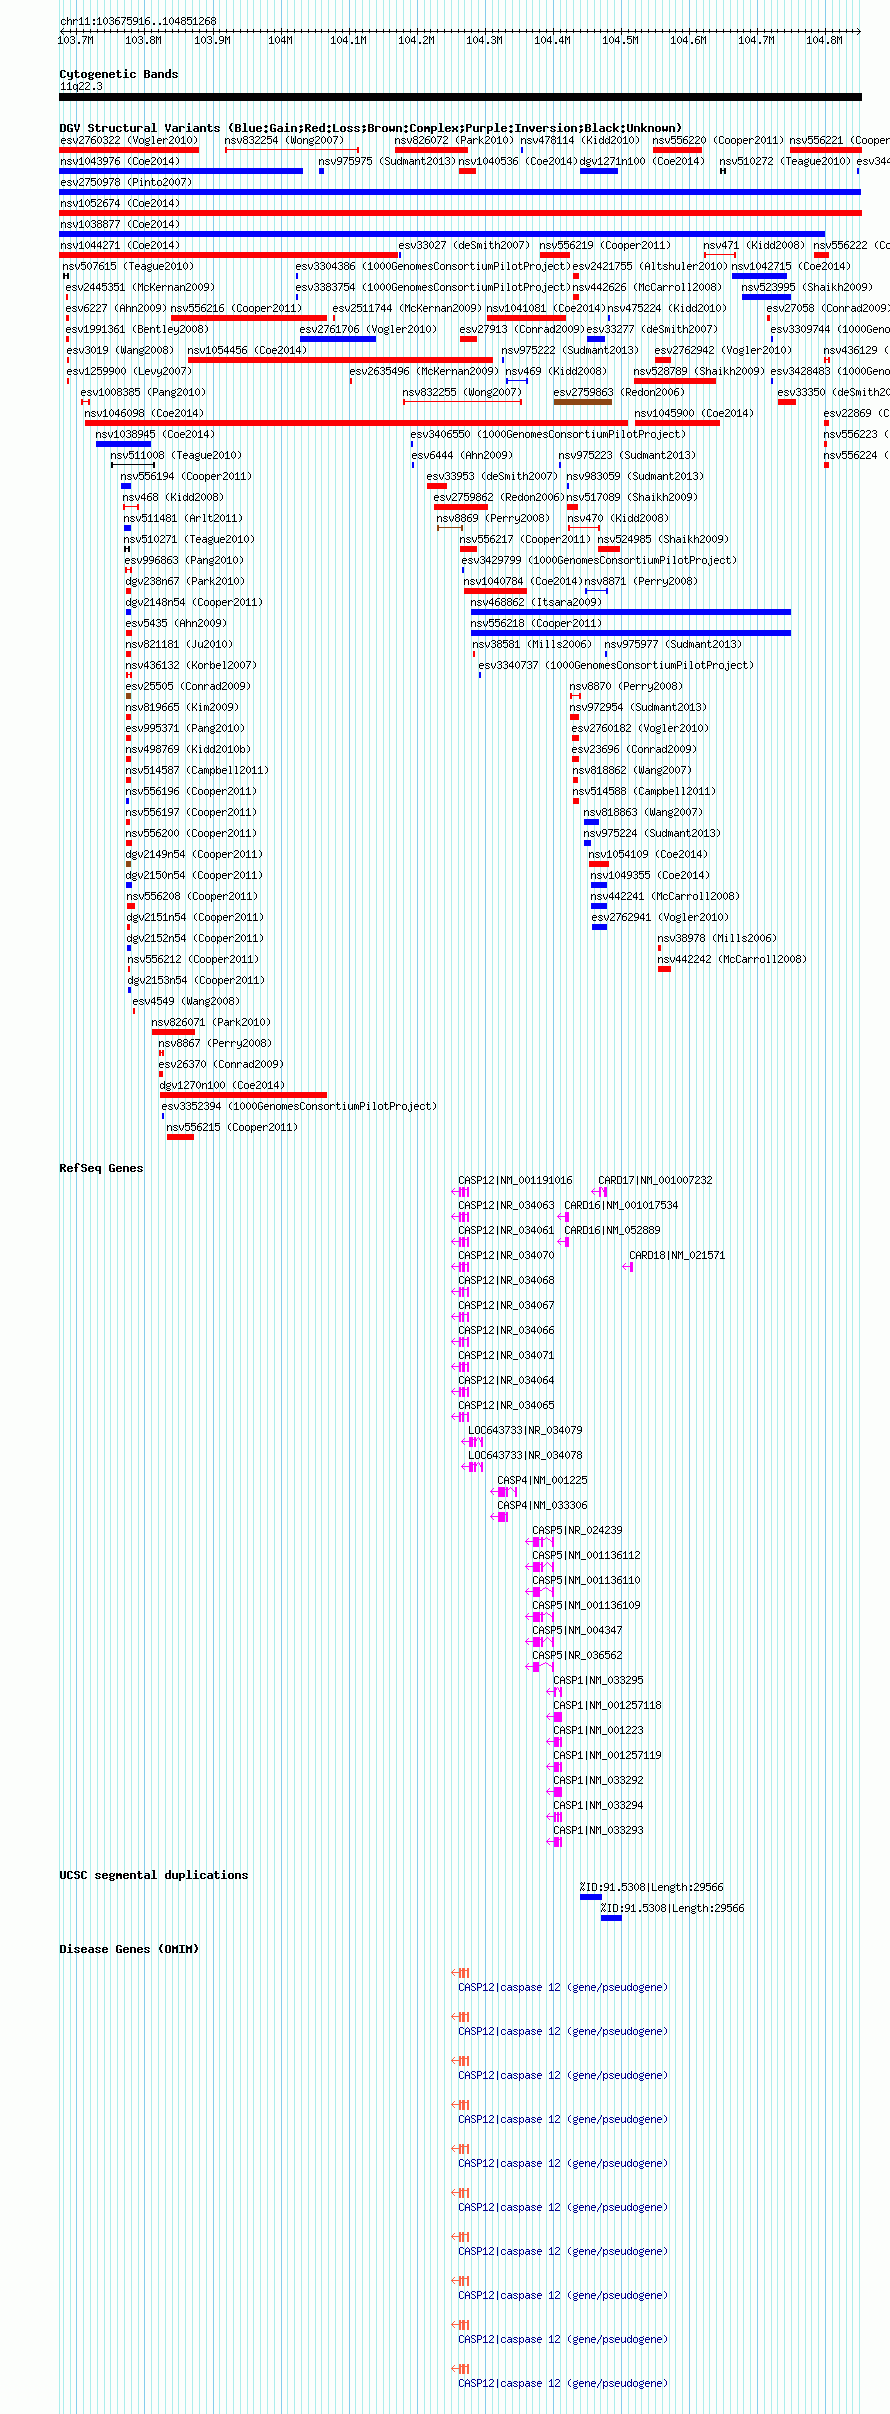Viewport: 890px width, 2414px height.
Task: Click CASP12|NR_034065 transcript label
Action: tap(506, 1405)
